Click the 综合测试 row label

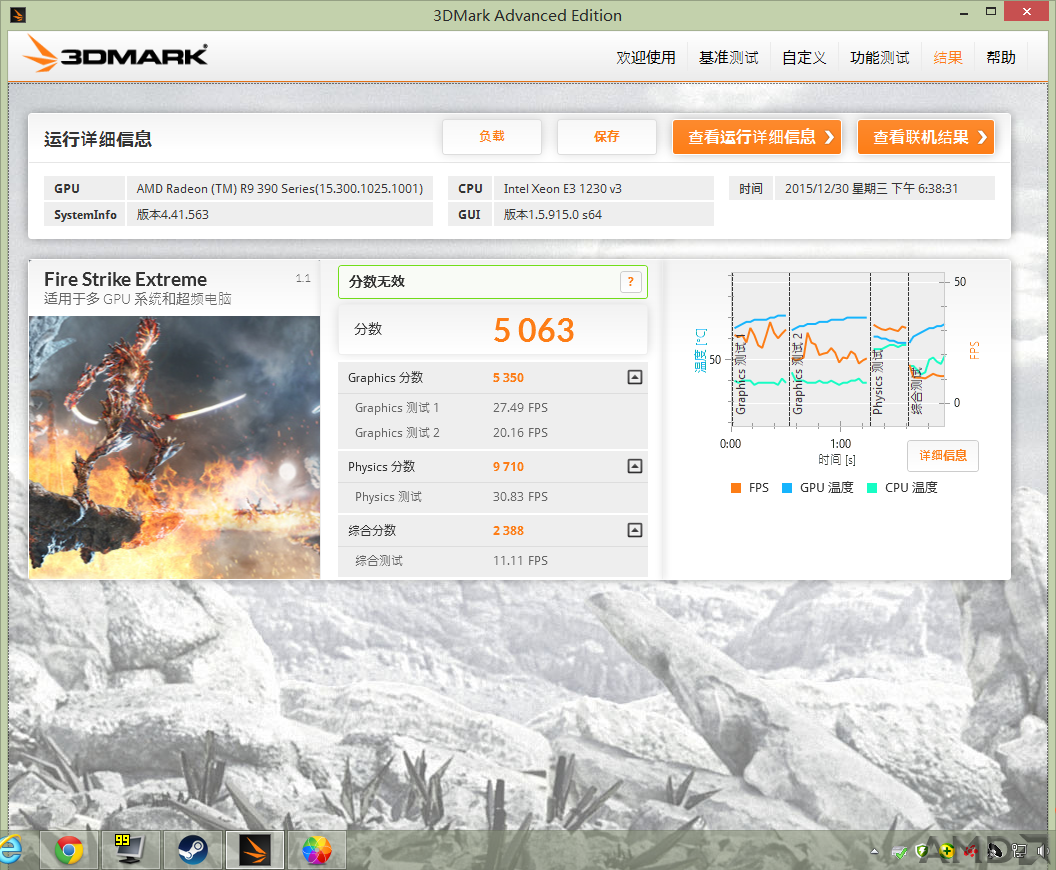pyautogui.click(x=378, y=560)
